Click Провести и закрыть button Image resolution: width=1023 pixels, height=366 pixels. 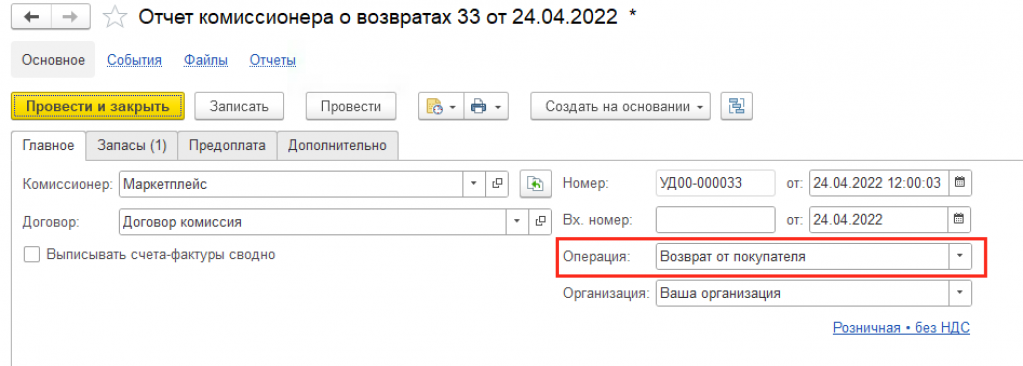point(98,106)
